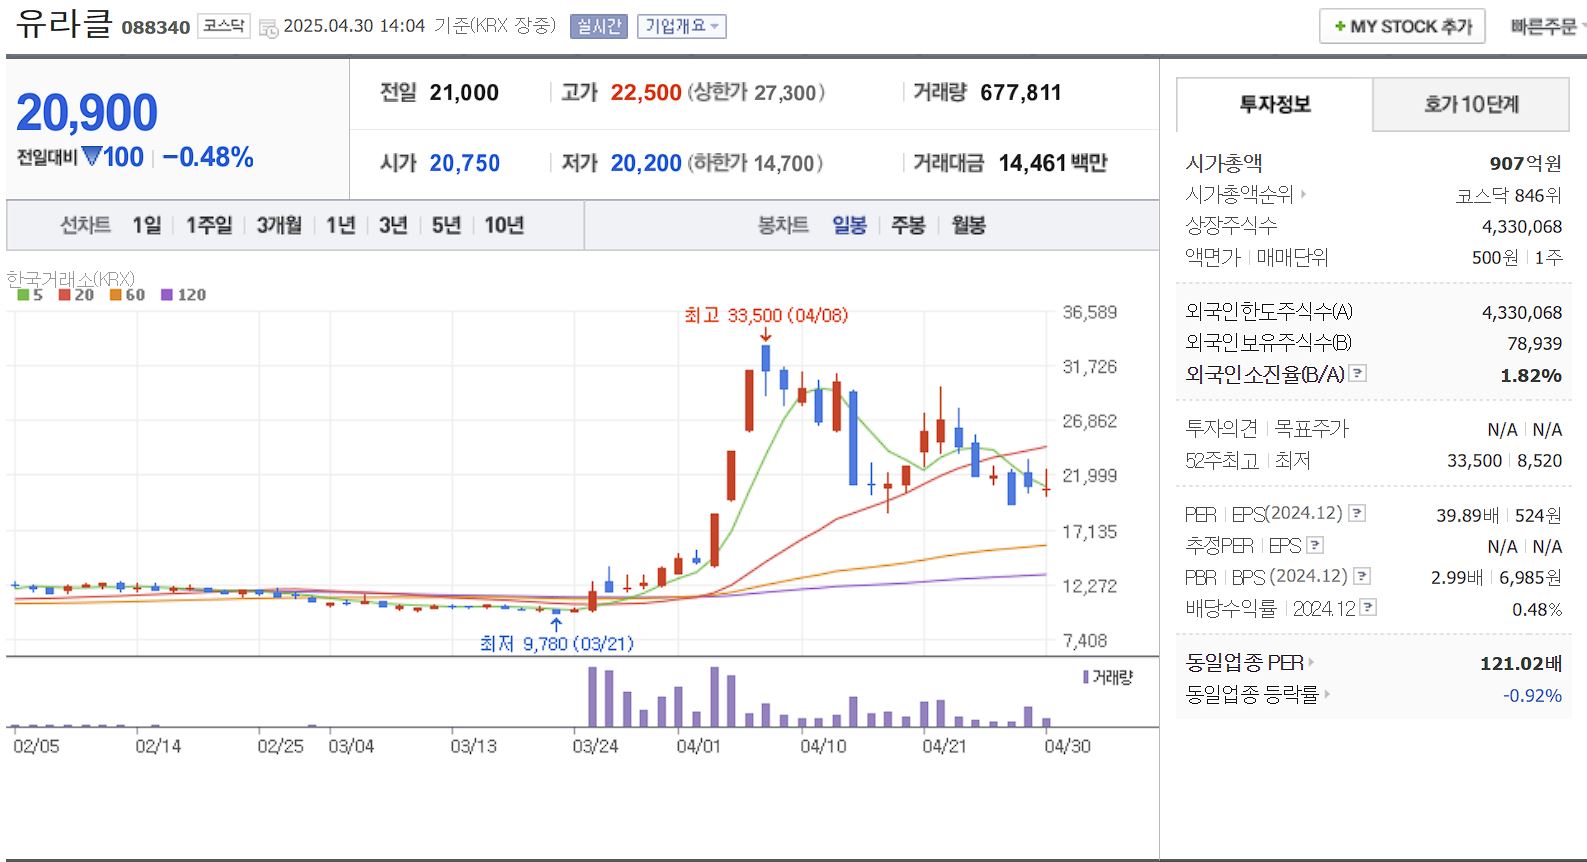Click the 저가 value 20,200

click(646, 163)
